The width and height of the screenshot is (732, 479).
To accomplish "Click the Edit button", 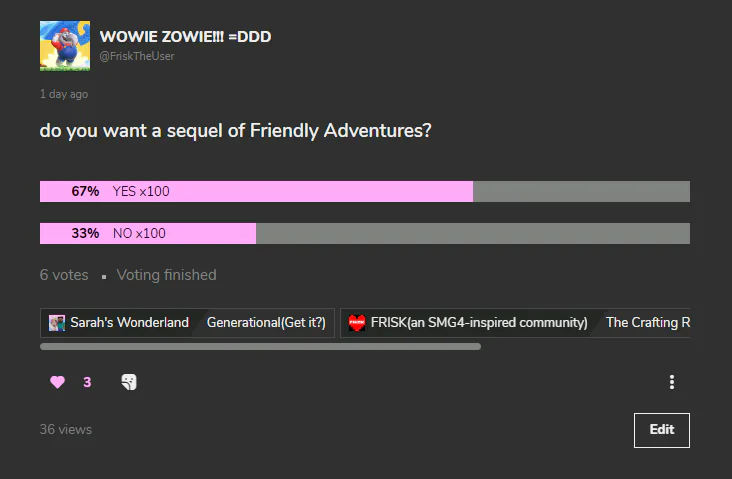I will pos(662,430).
